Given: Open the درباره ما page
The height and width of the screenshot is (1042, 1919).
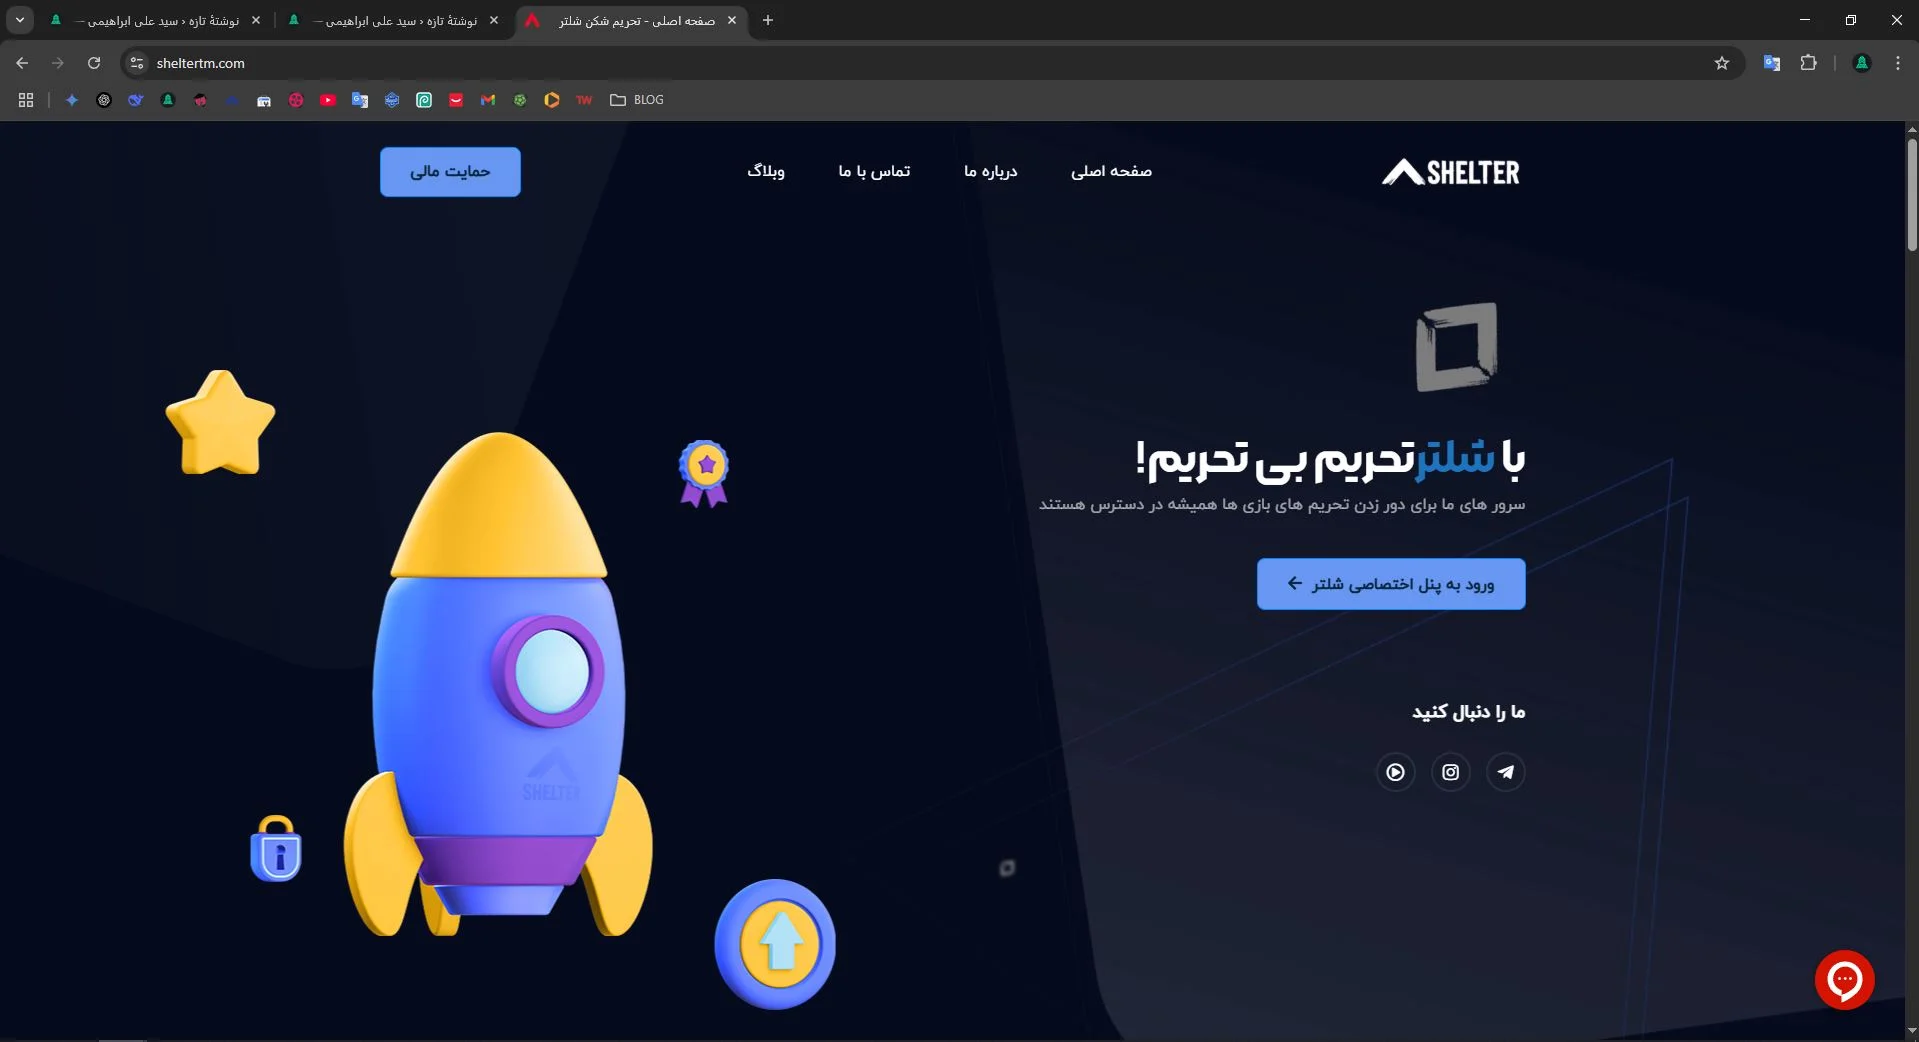Looking at the screenshot, I should click(990, 172).
